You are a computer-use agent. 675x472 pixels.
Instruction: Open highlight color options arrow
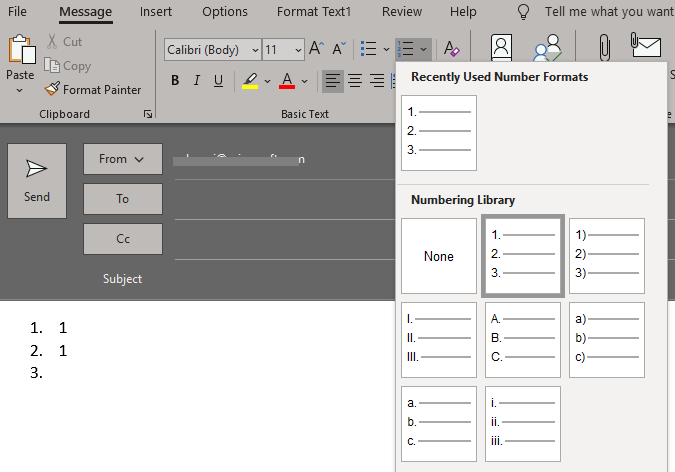tap(267, 81)
